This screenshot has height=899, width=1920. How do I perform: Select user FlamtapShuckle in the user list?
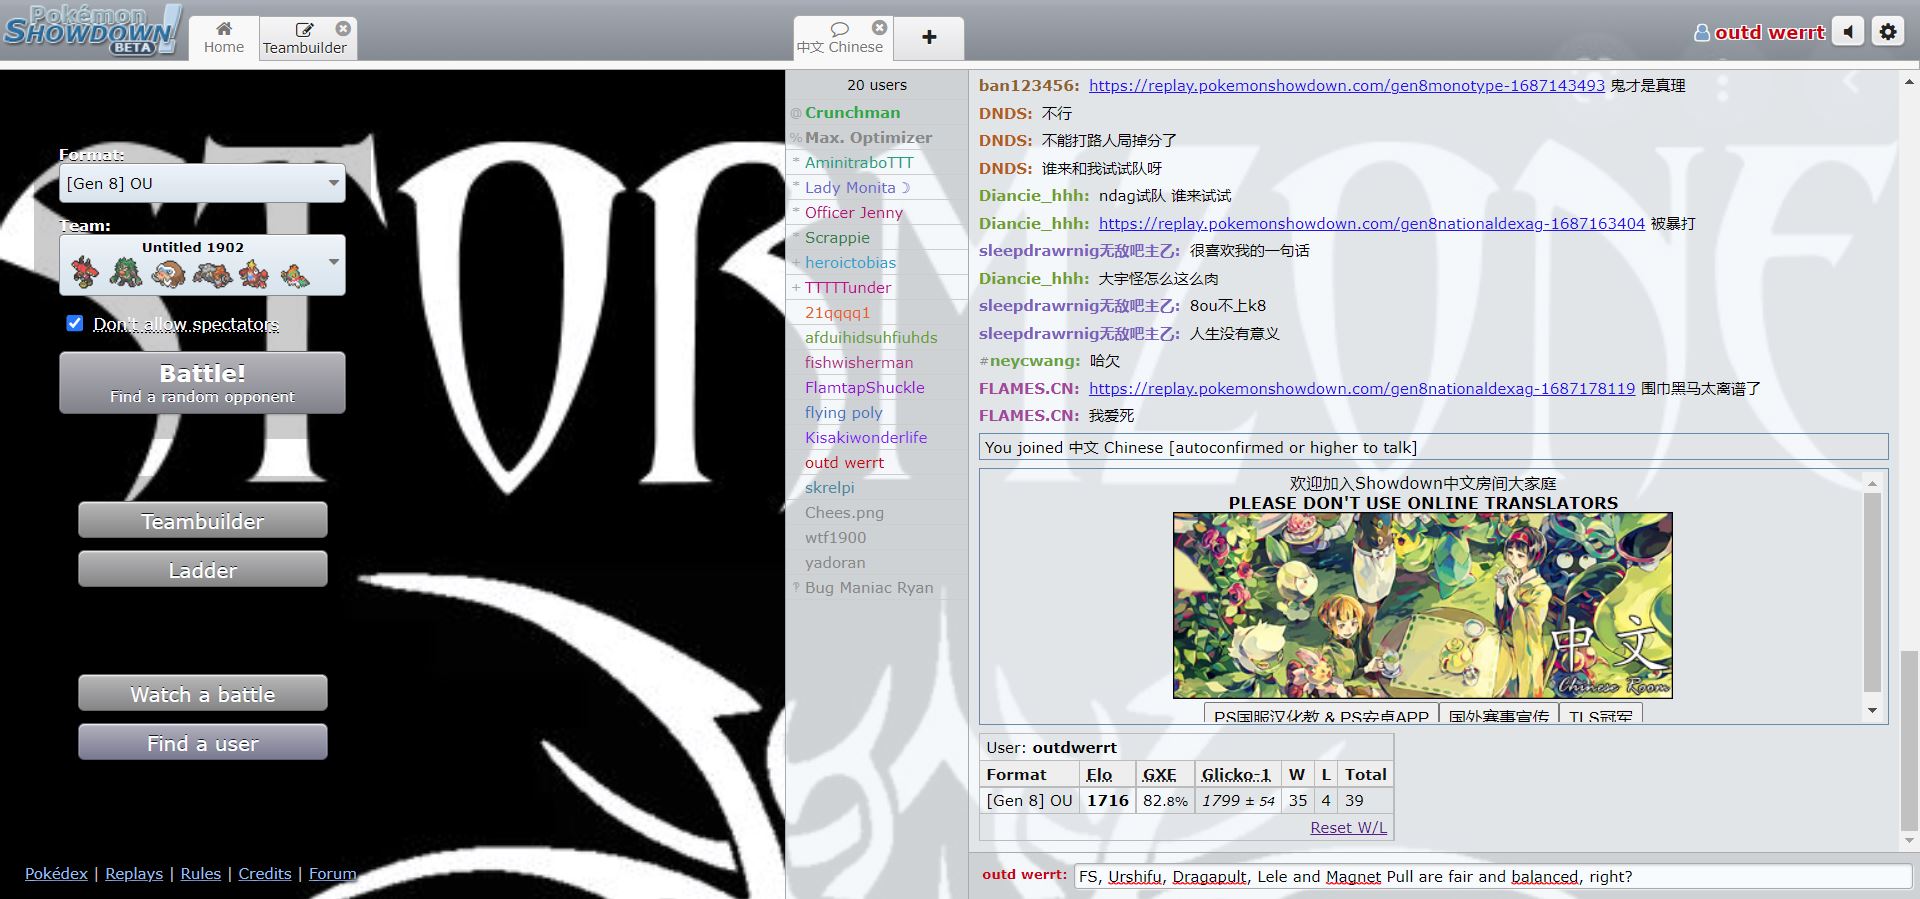[x=877, y=388]
